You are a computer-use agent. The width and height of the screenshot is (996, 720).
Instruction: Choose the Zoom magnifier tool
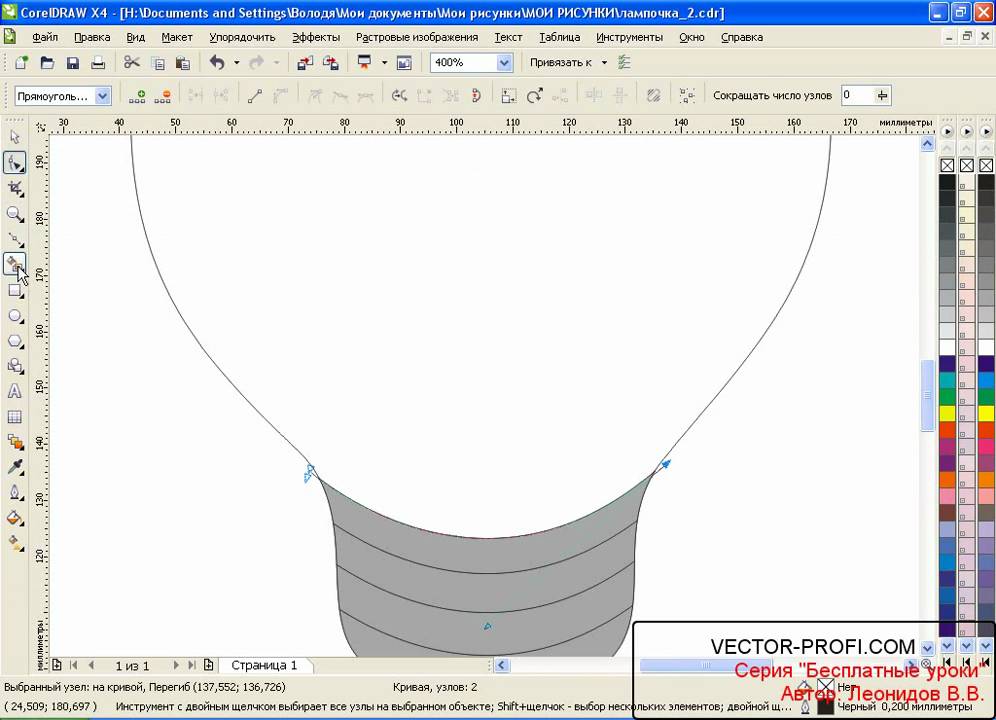click(x=15, y=214)
